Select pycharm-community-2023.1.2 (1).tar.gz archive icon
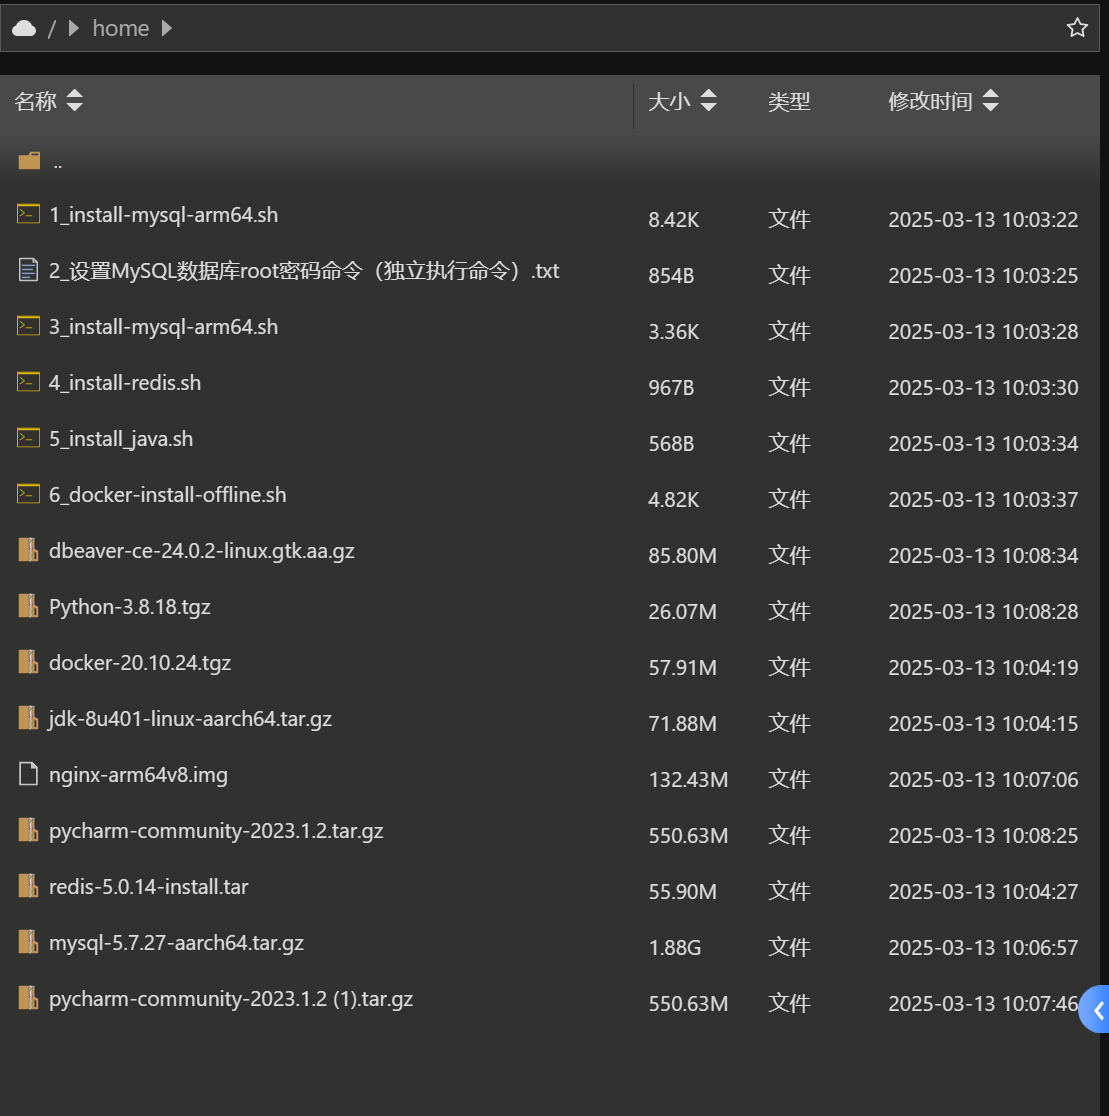This screenshot has height=1116, width=1109. pyautogui.click(x=28, y=998)
